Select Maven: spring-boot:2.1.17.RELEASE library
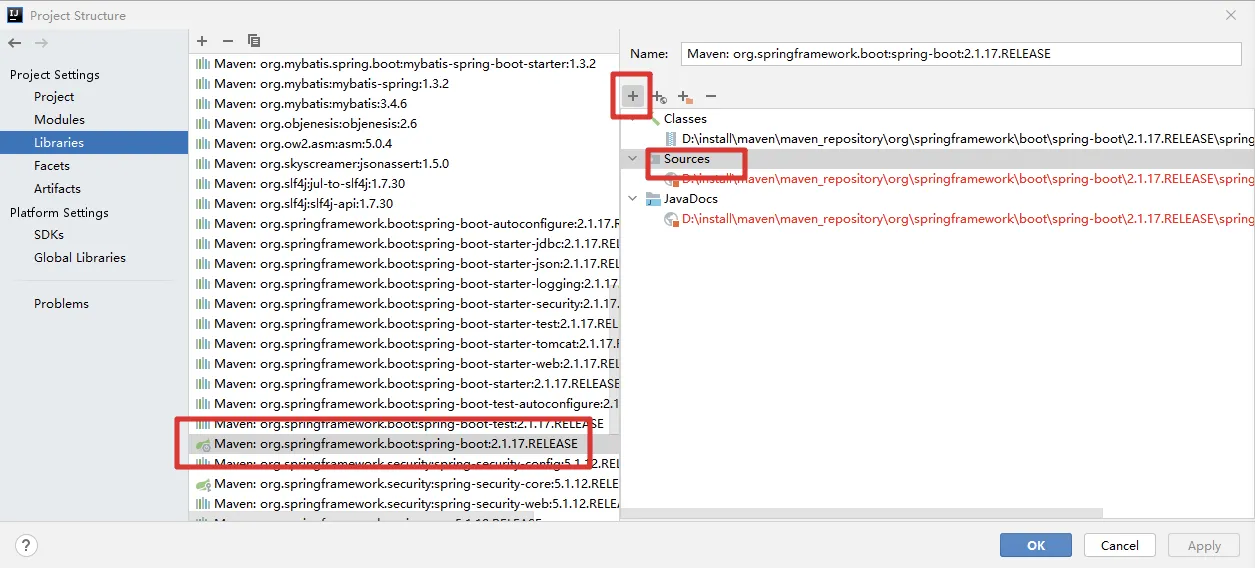1255x568 pixels. coord(404,444)
